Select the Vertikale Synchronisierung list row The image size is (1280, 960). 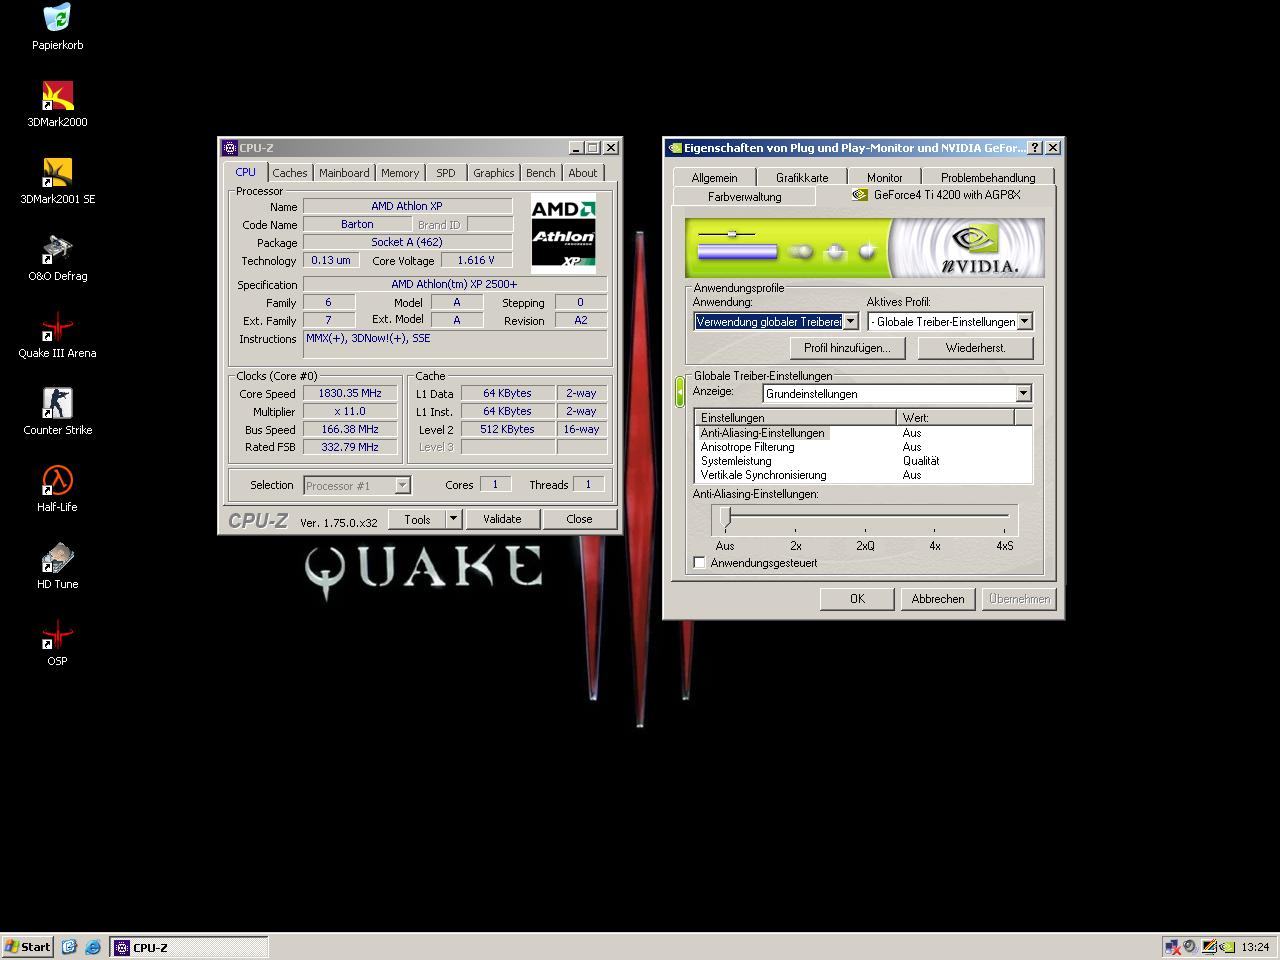point(864,475)
